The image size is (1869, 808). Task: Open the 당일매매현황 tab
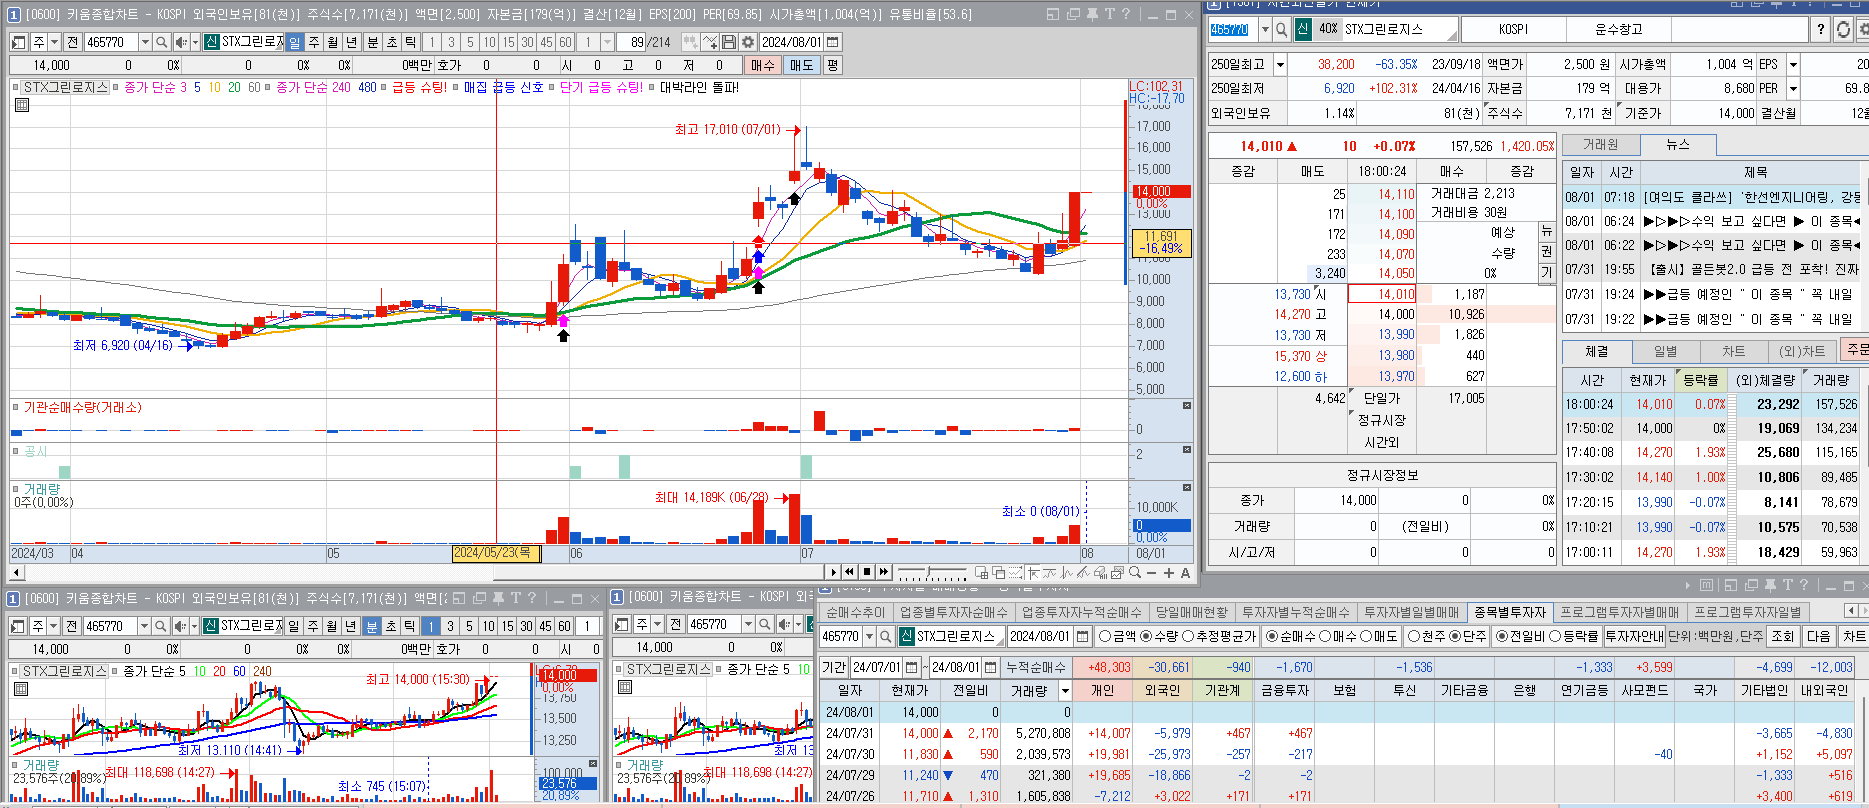point(1191,612)
